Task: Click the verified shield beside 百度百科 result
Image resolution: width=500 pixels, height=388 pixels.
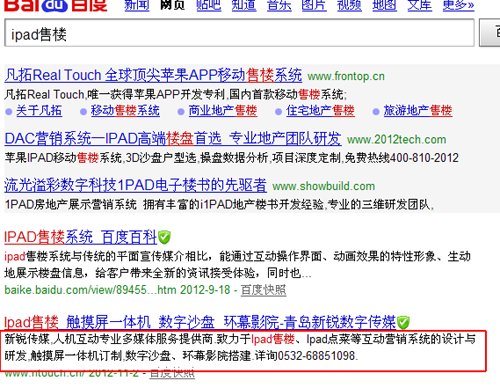Action: 164,237
